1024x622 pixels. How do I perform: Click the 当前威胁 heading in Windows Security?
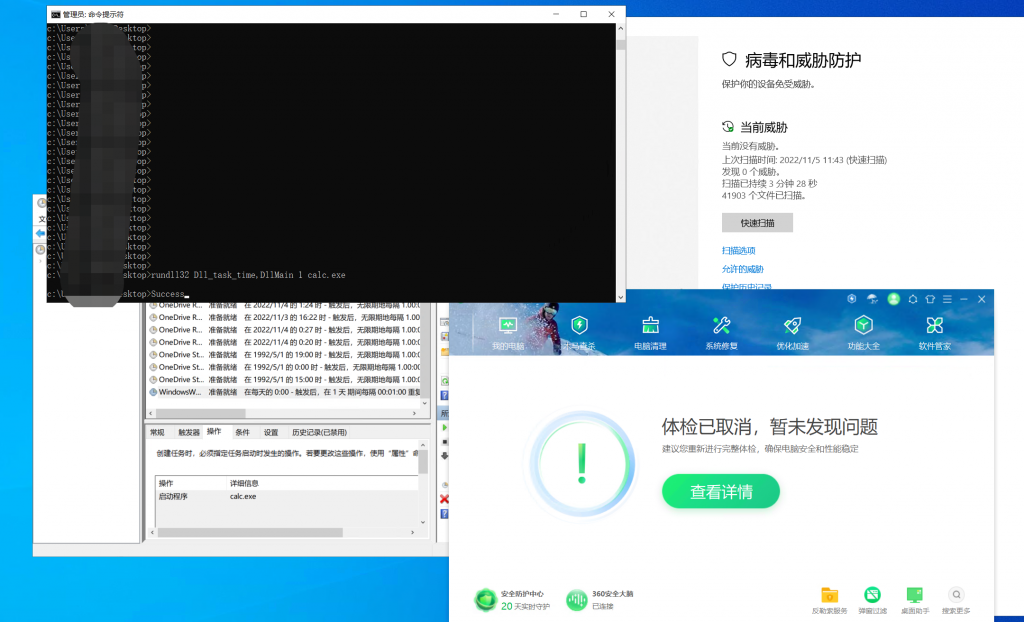pyautogui.click(x=763, y=127)
